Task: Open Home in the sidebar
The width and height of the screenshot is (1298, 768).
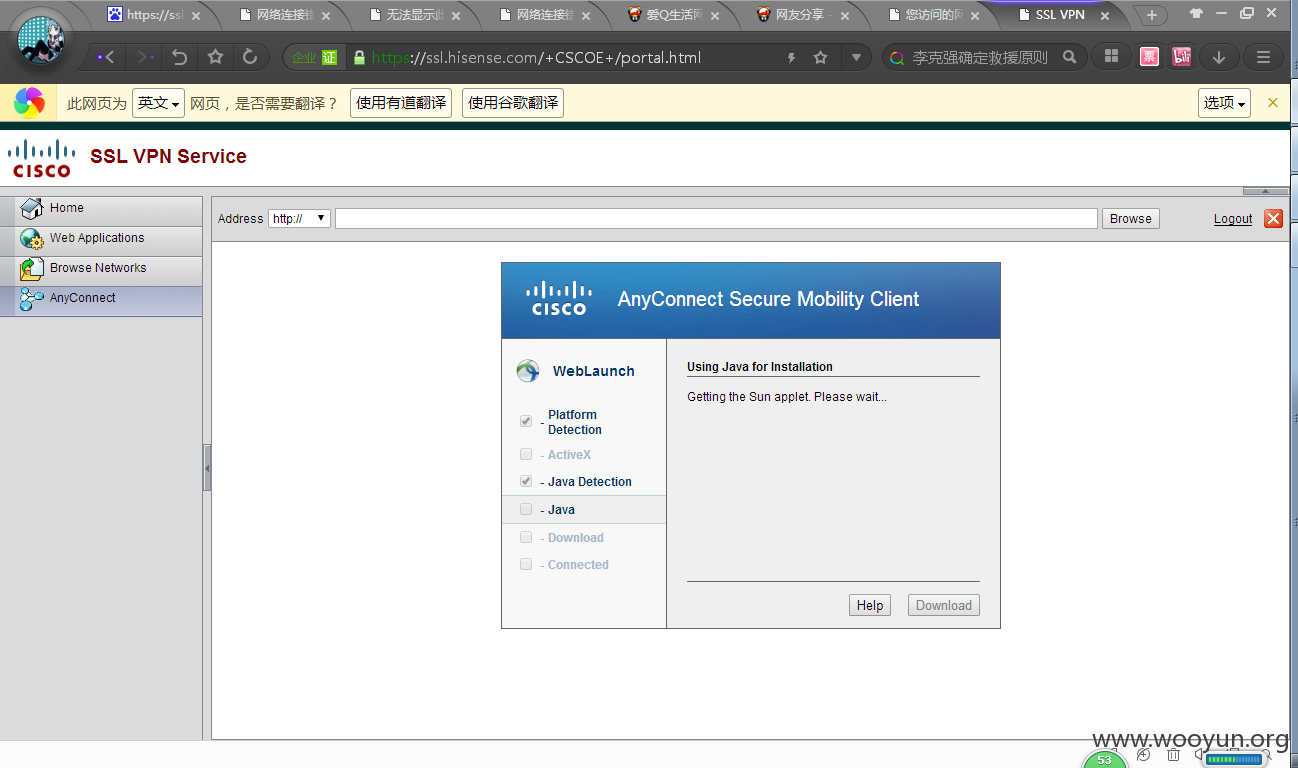Action: pyautogui.click(x=101, y=211)
